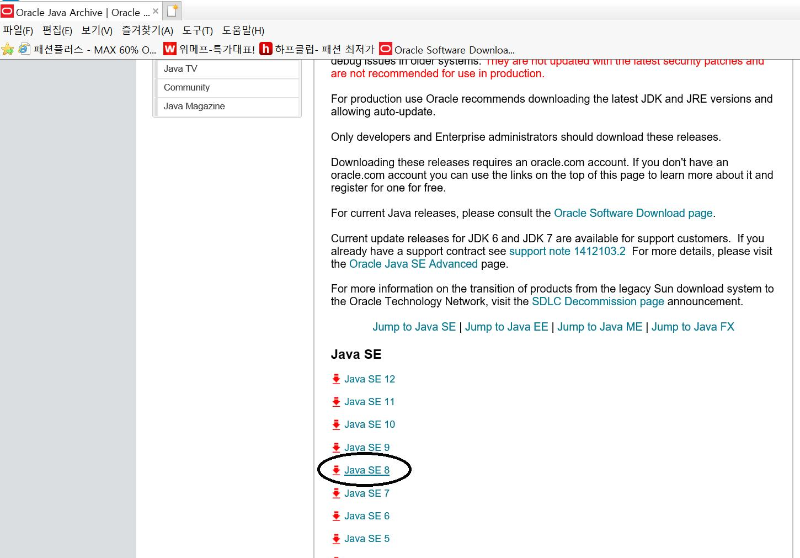The image size is (800, 558).
Task: Close the Oracle Java Archive tab
Action: click(x=156, y=11)
